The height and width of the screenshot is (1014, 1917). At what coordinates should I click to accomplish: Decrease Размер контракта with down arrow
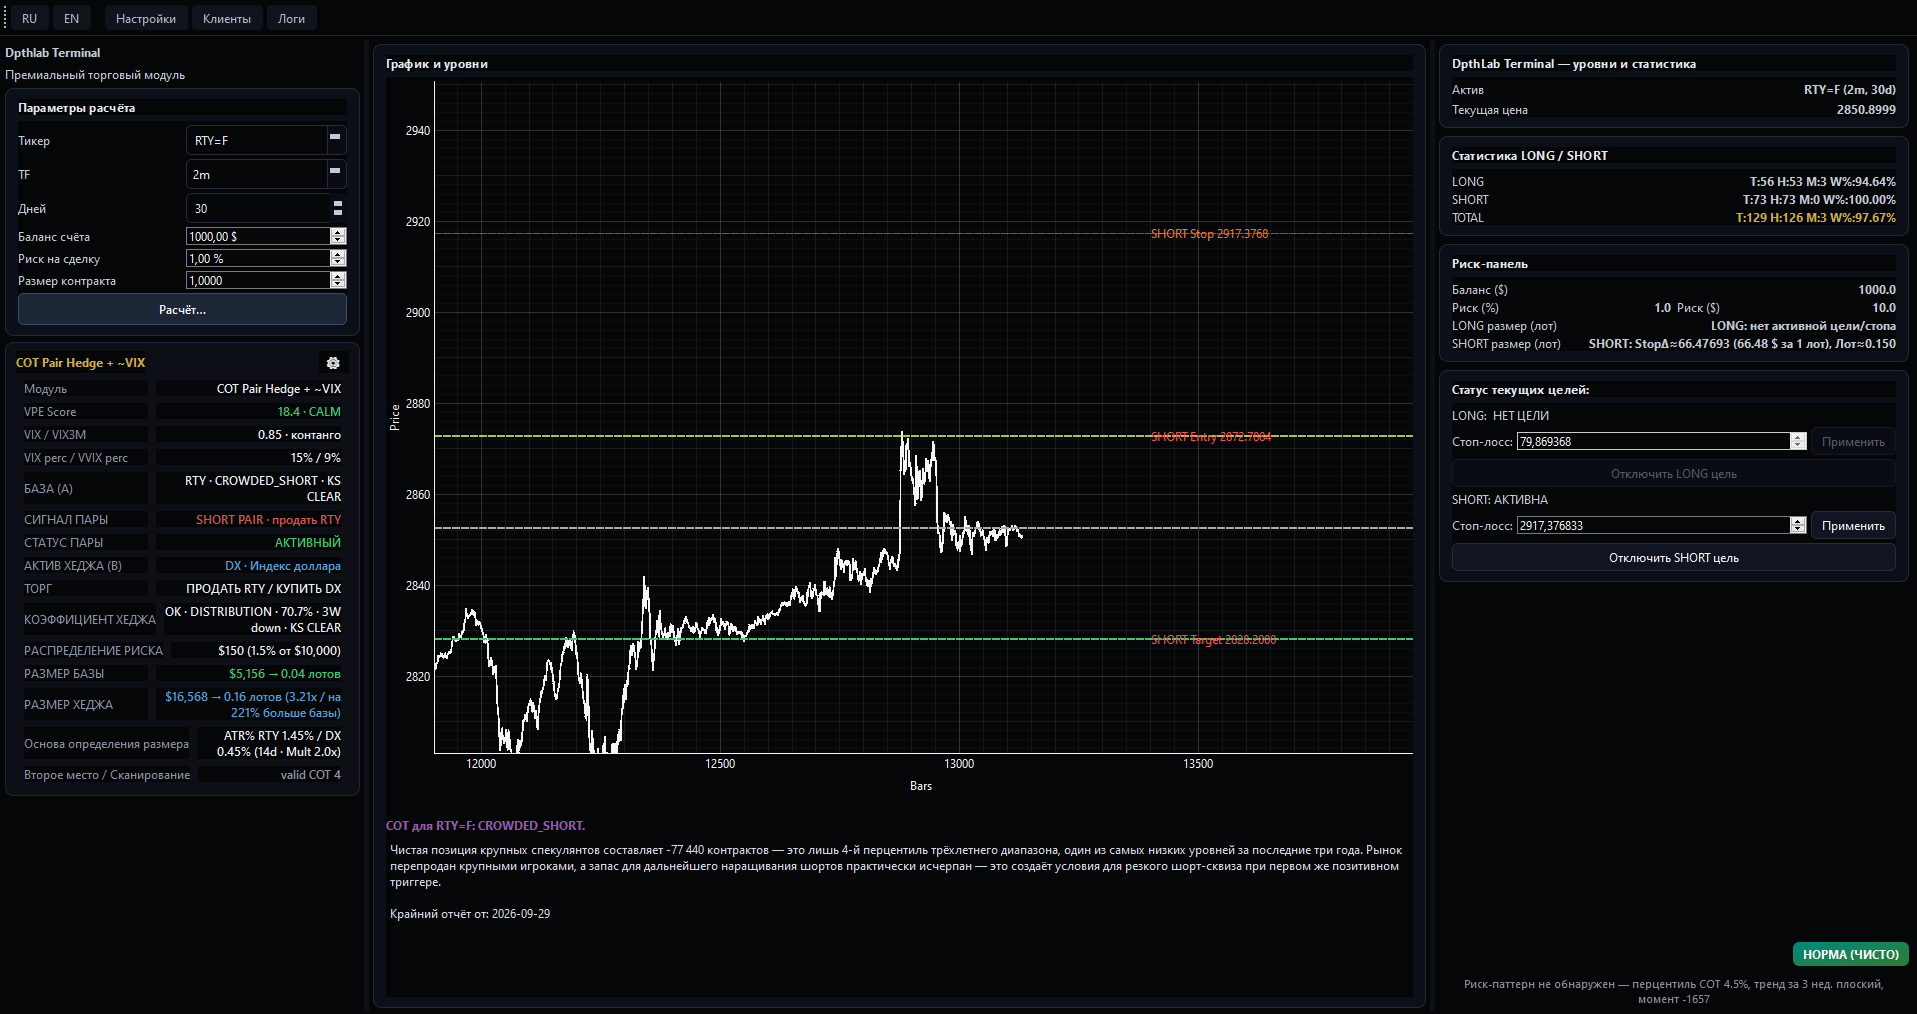(338, 284)
